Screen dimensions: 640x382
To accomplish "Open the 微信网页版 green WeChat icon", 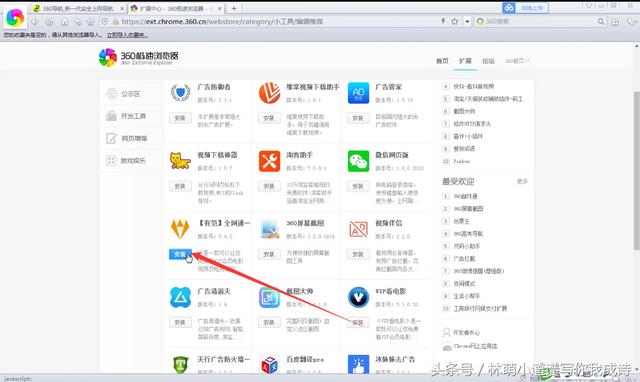I will click(x=358, y=161).
